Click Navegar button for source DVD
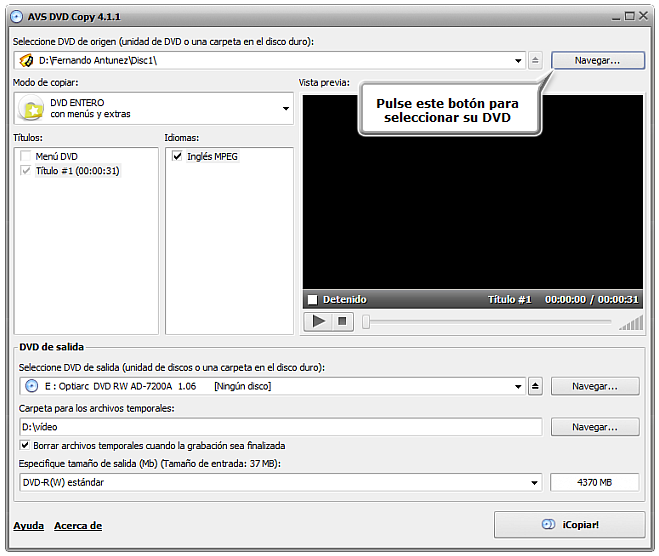The width and height of the screenshot is (659, 556). [598, 61]
